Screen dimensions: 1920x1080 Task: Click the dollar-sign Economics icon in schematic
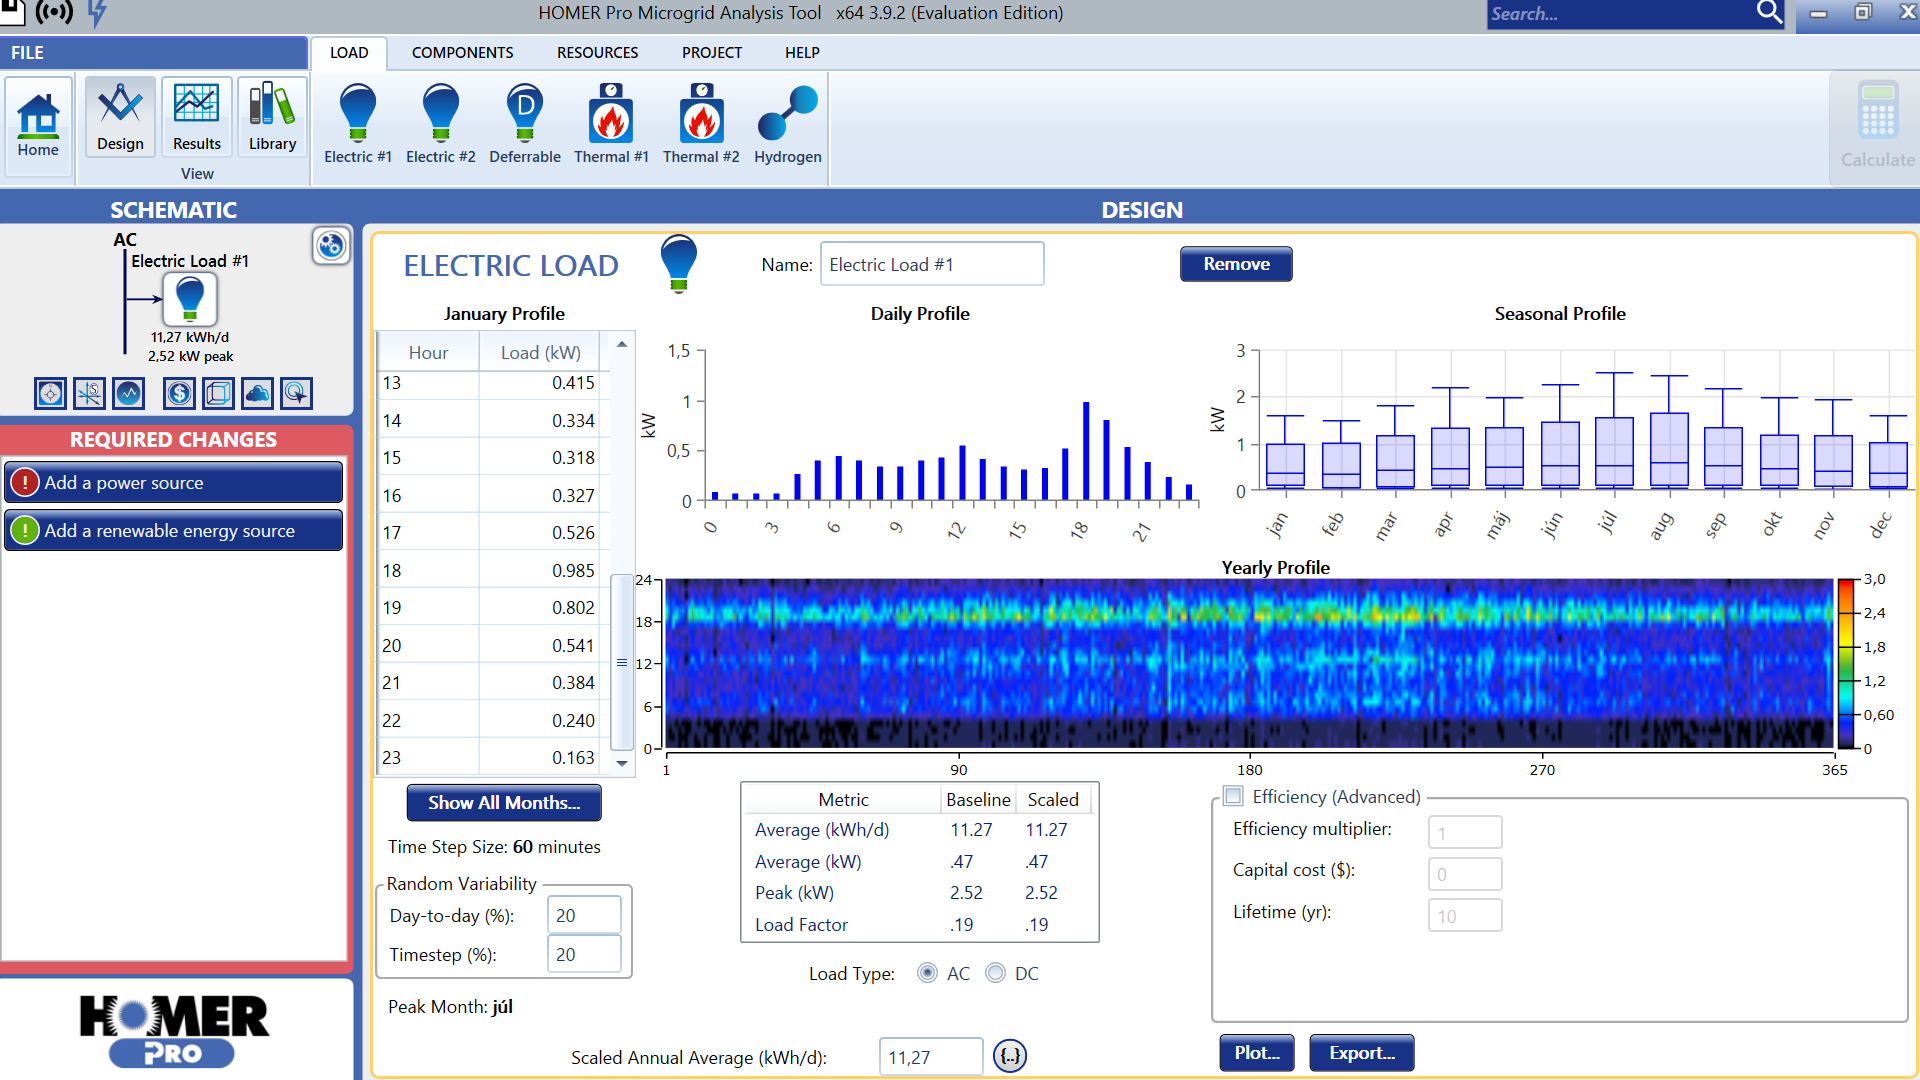click(x=179, y=393)
